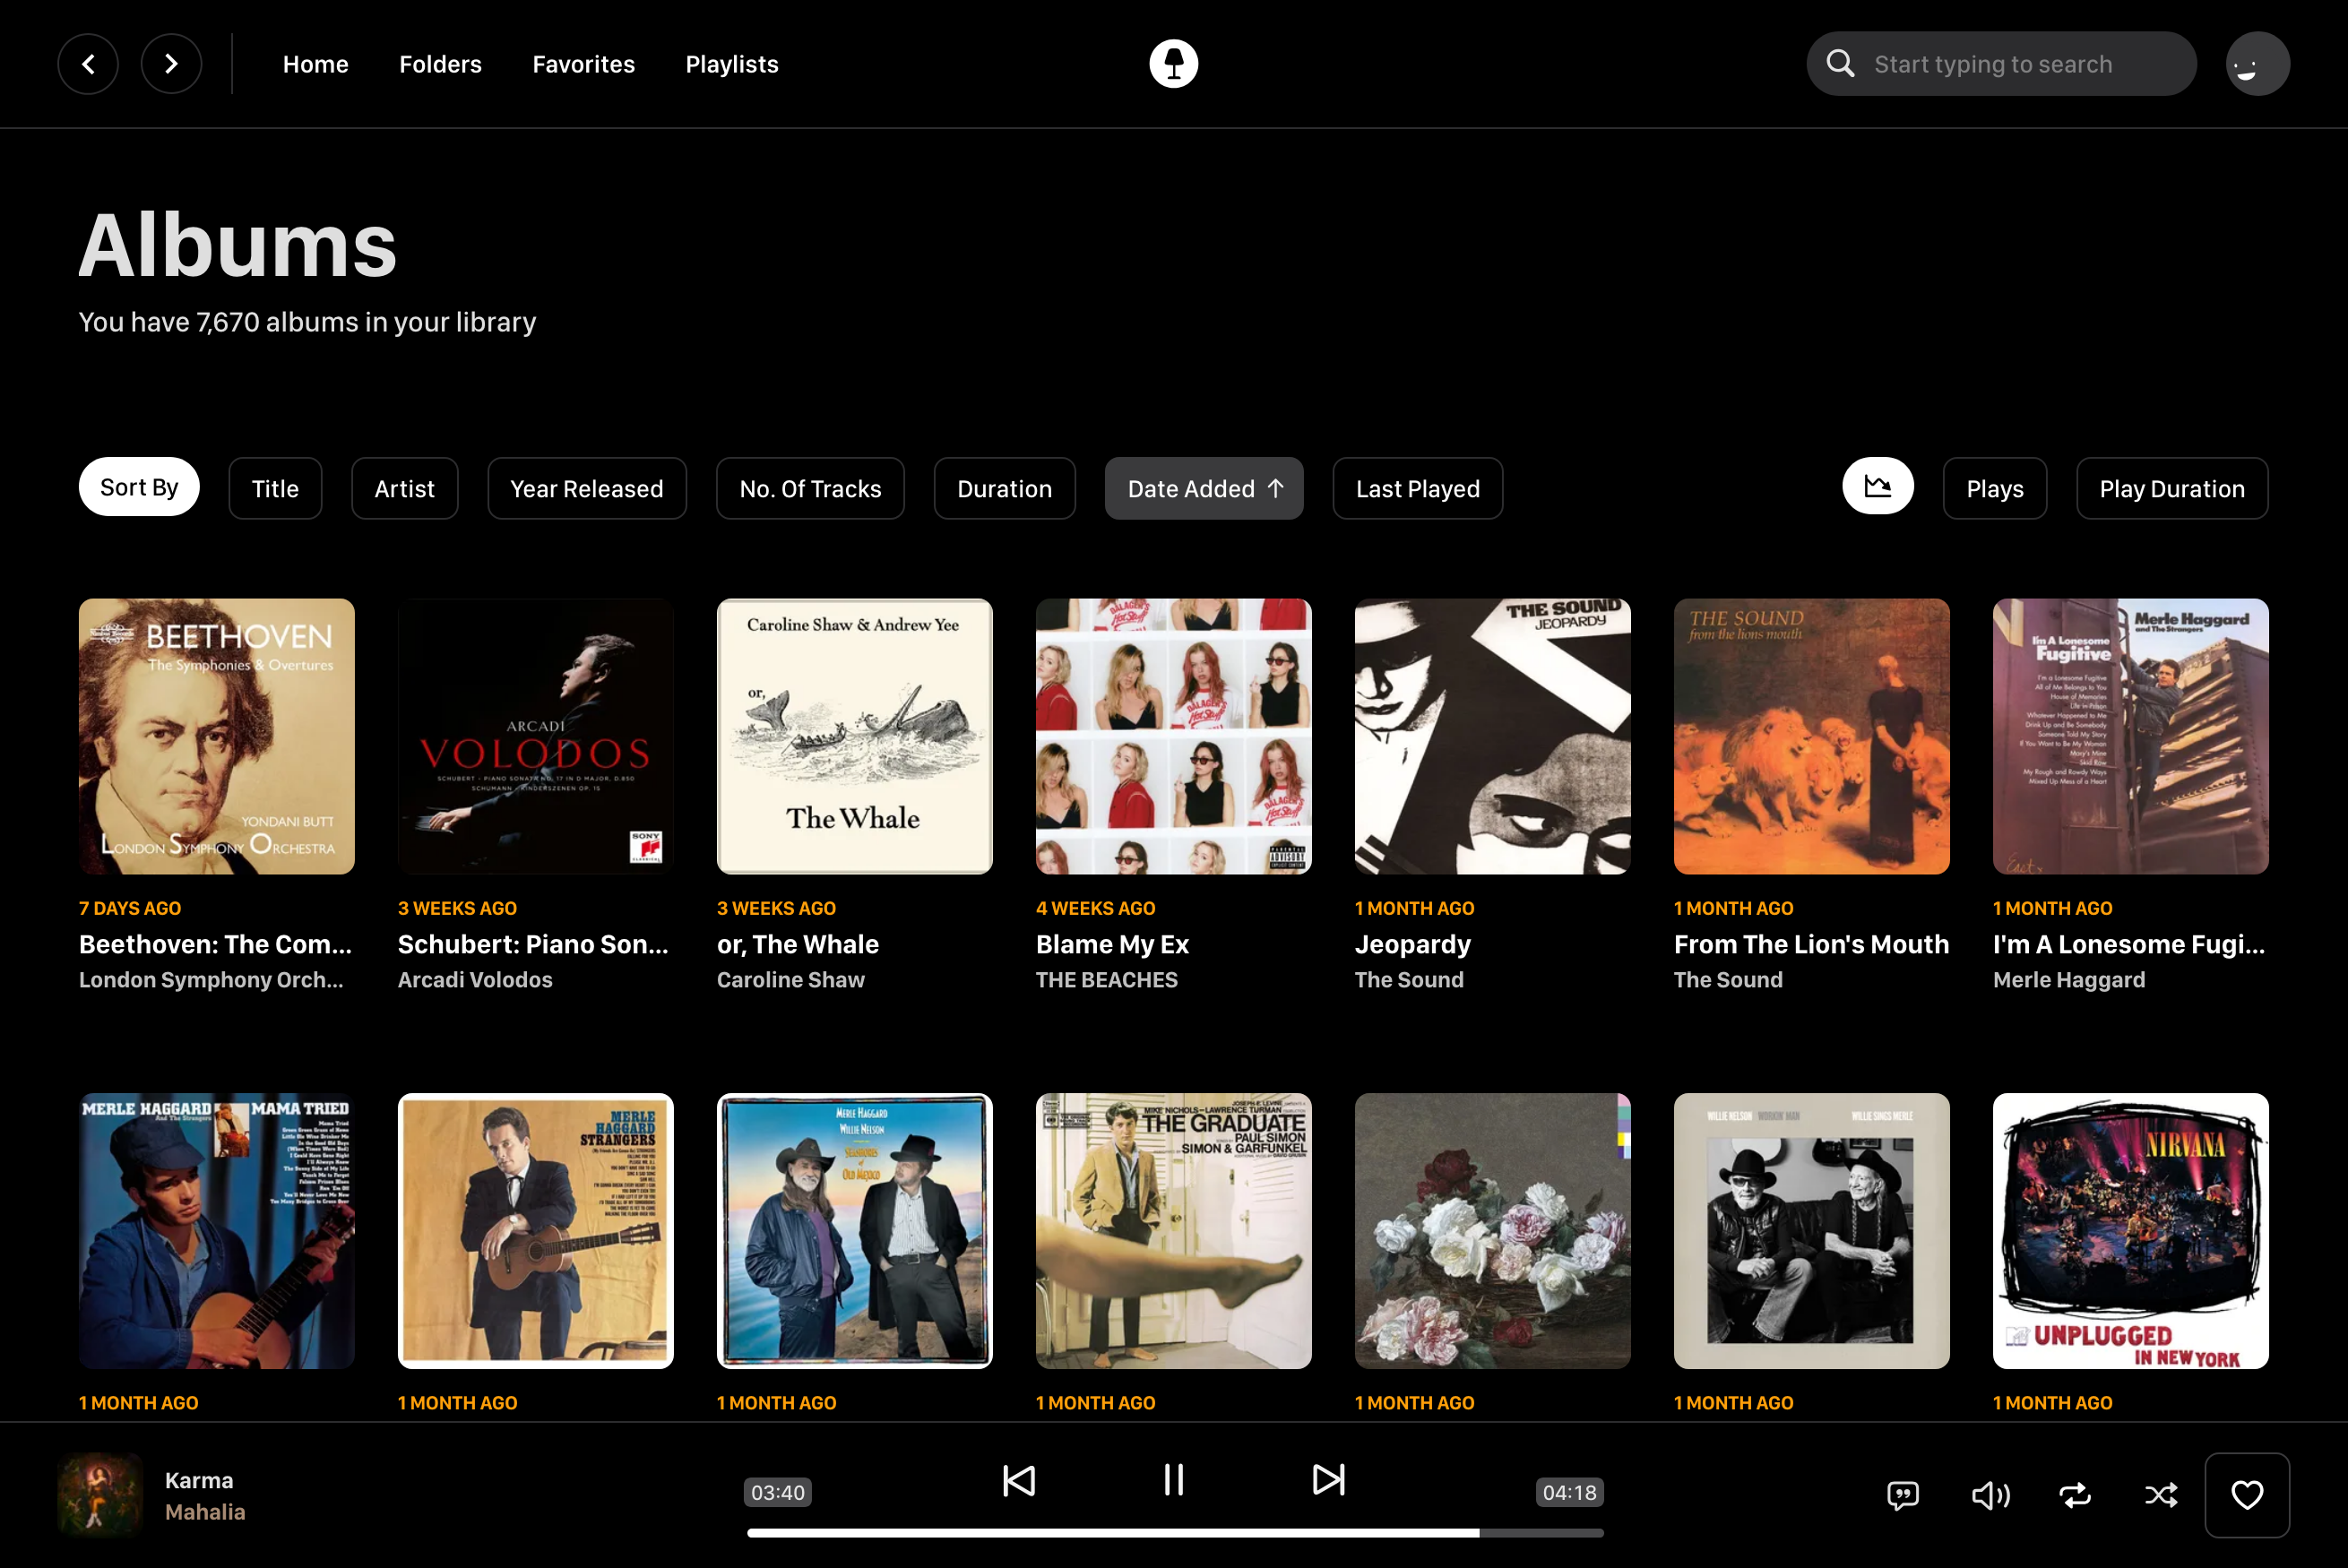
Task: Click the 'From The Lion's Mouth' title text
Action: (1811, 944)
